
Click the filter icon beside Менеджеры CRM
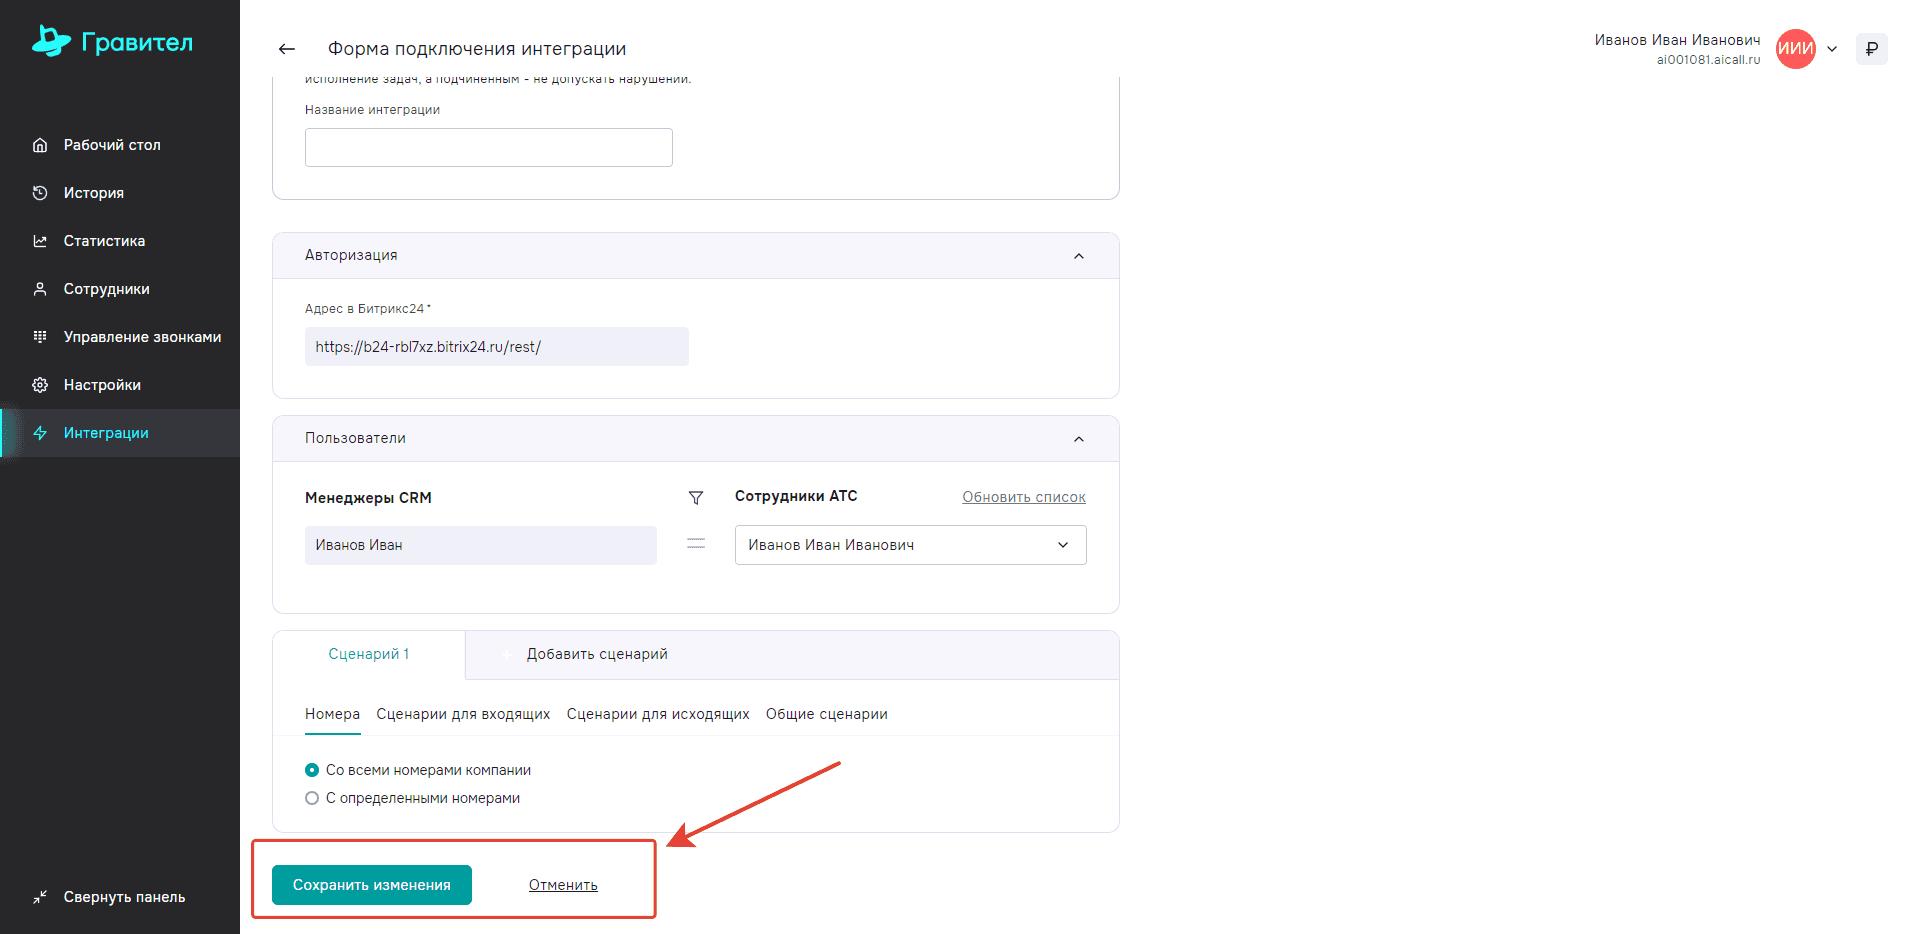point(696,498)
